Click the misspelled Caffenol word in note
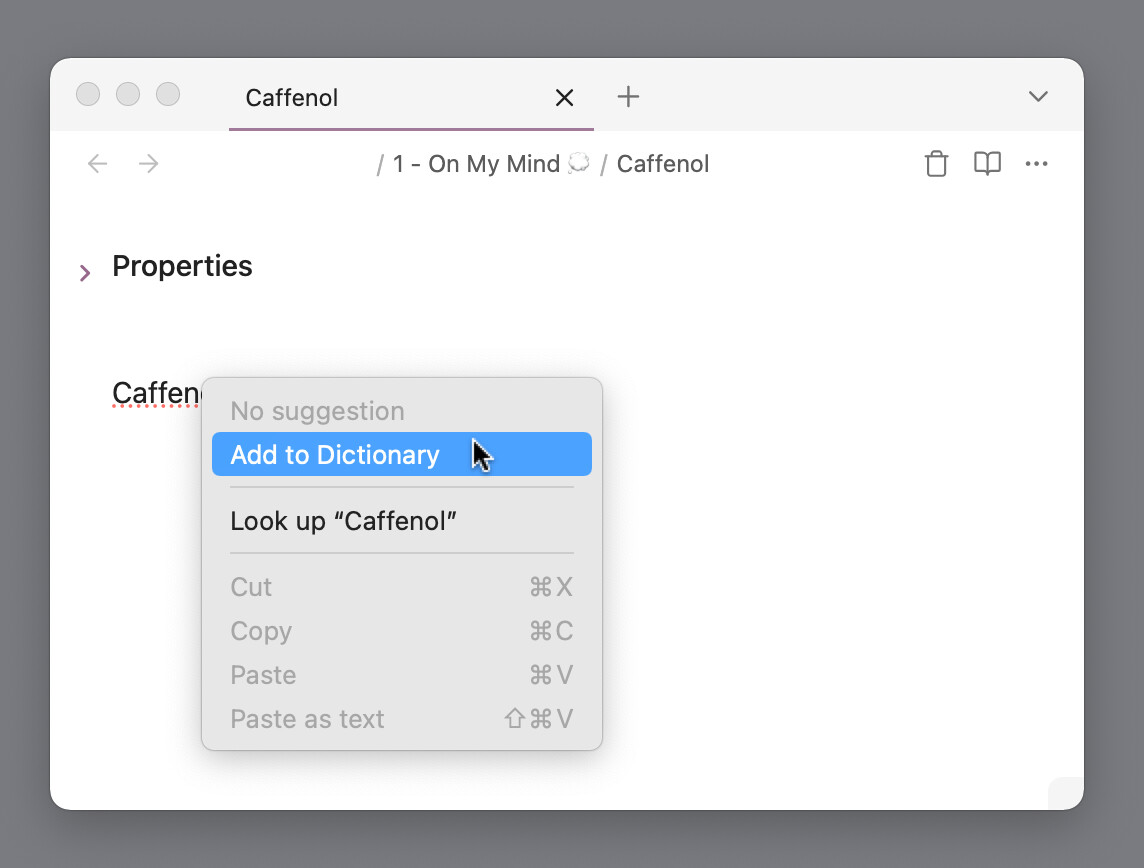This screenshot has width=1144, height=868. tap(155, 394)
